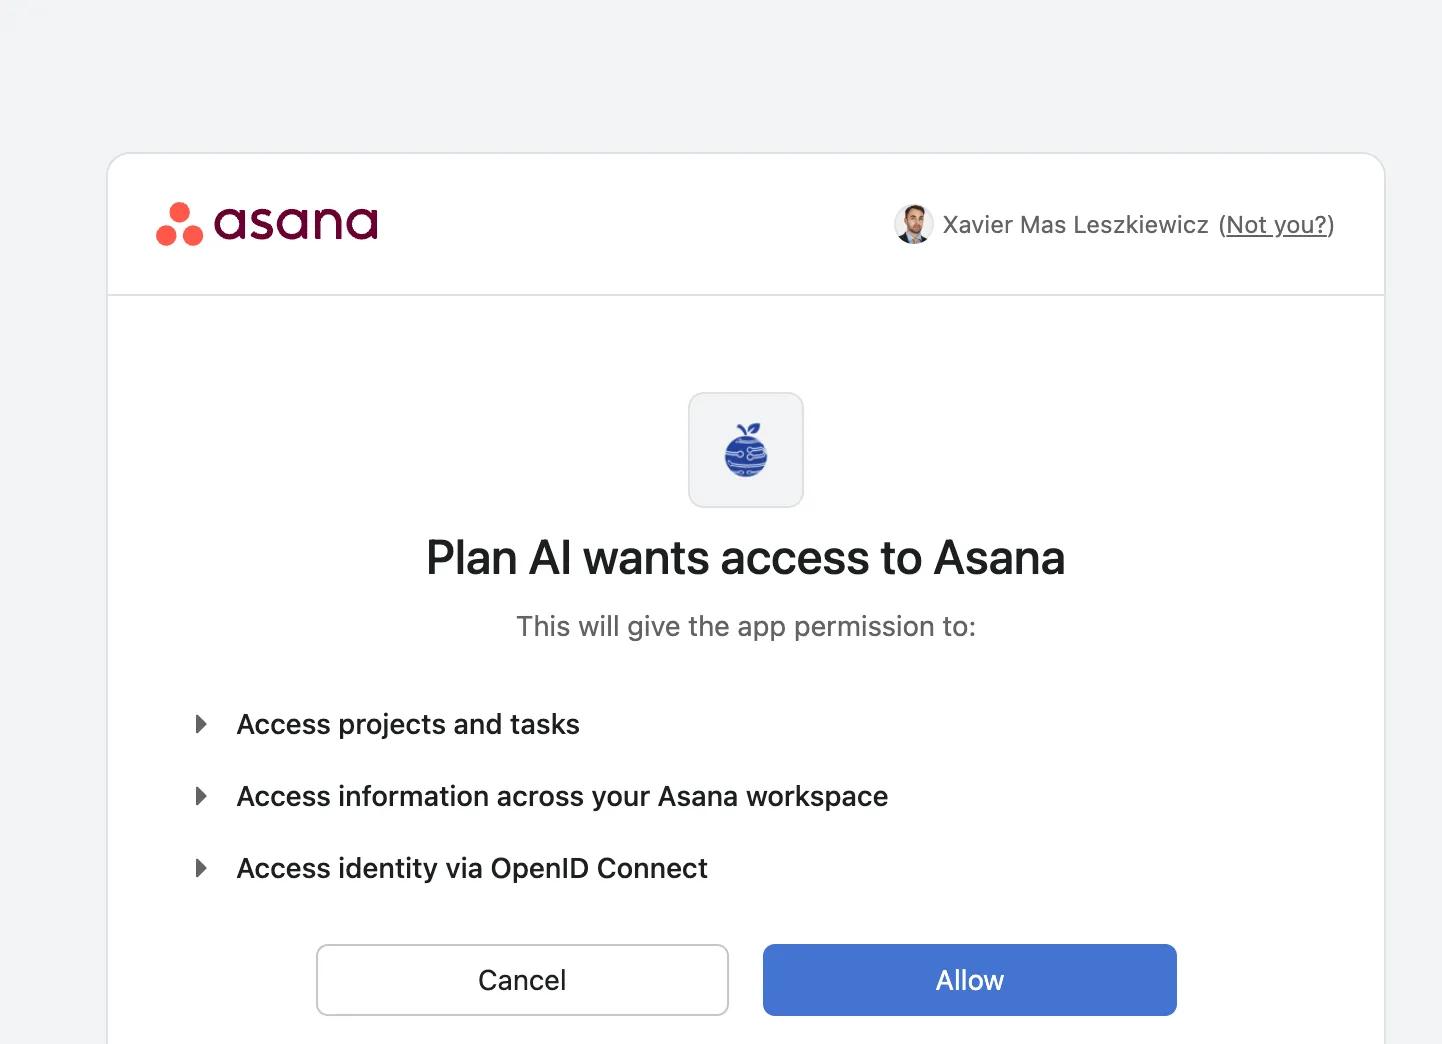Click the asana wordmark text in header
Screen dimensions: 1442x1044
(x=296, y=223)
